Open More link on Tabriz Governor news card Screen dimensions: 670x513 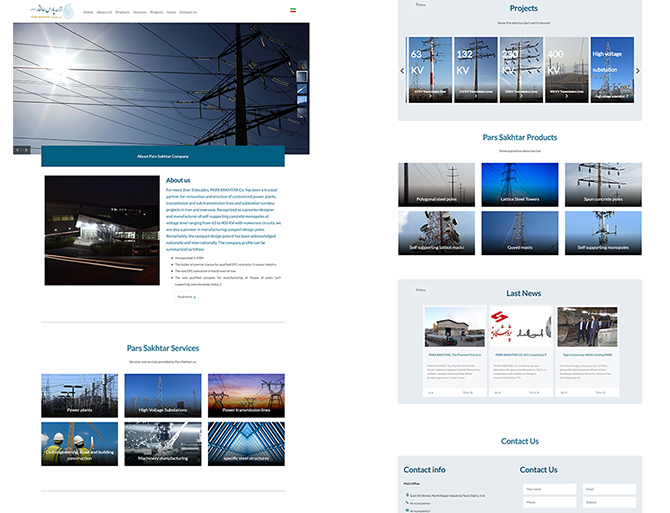click(600, 392)
